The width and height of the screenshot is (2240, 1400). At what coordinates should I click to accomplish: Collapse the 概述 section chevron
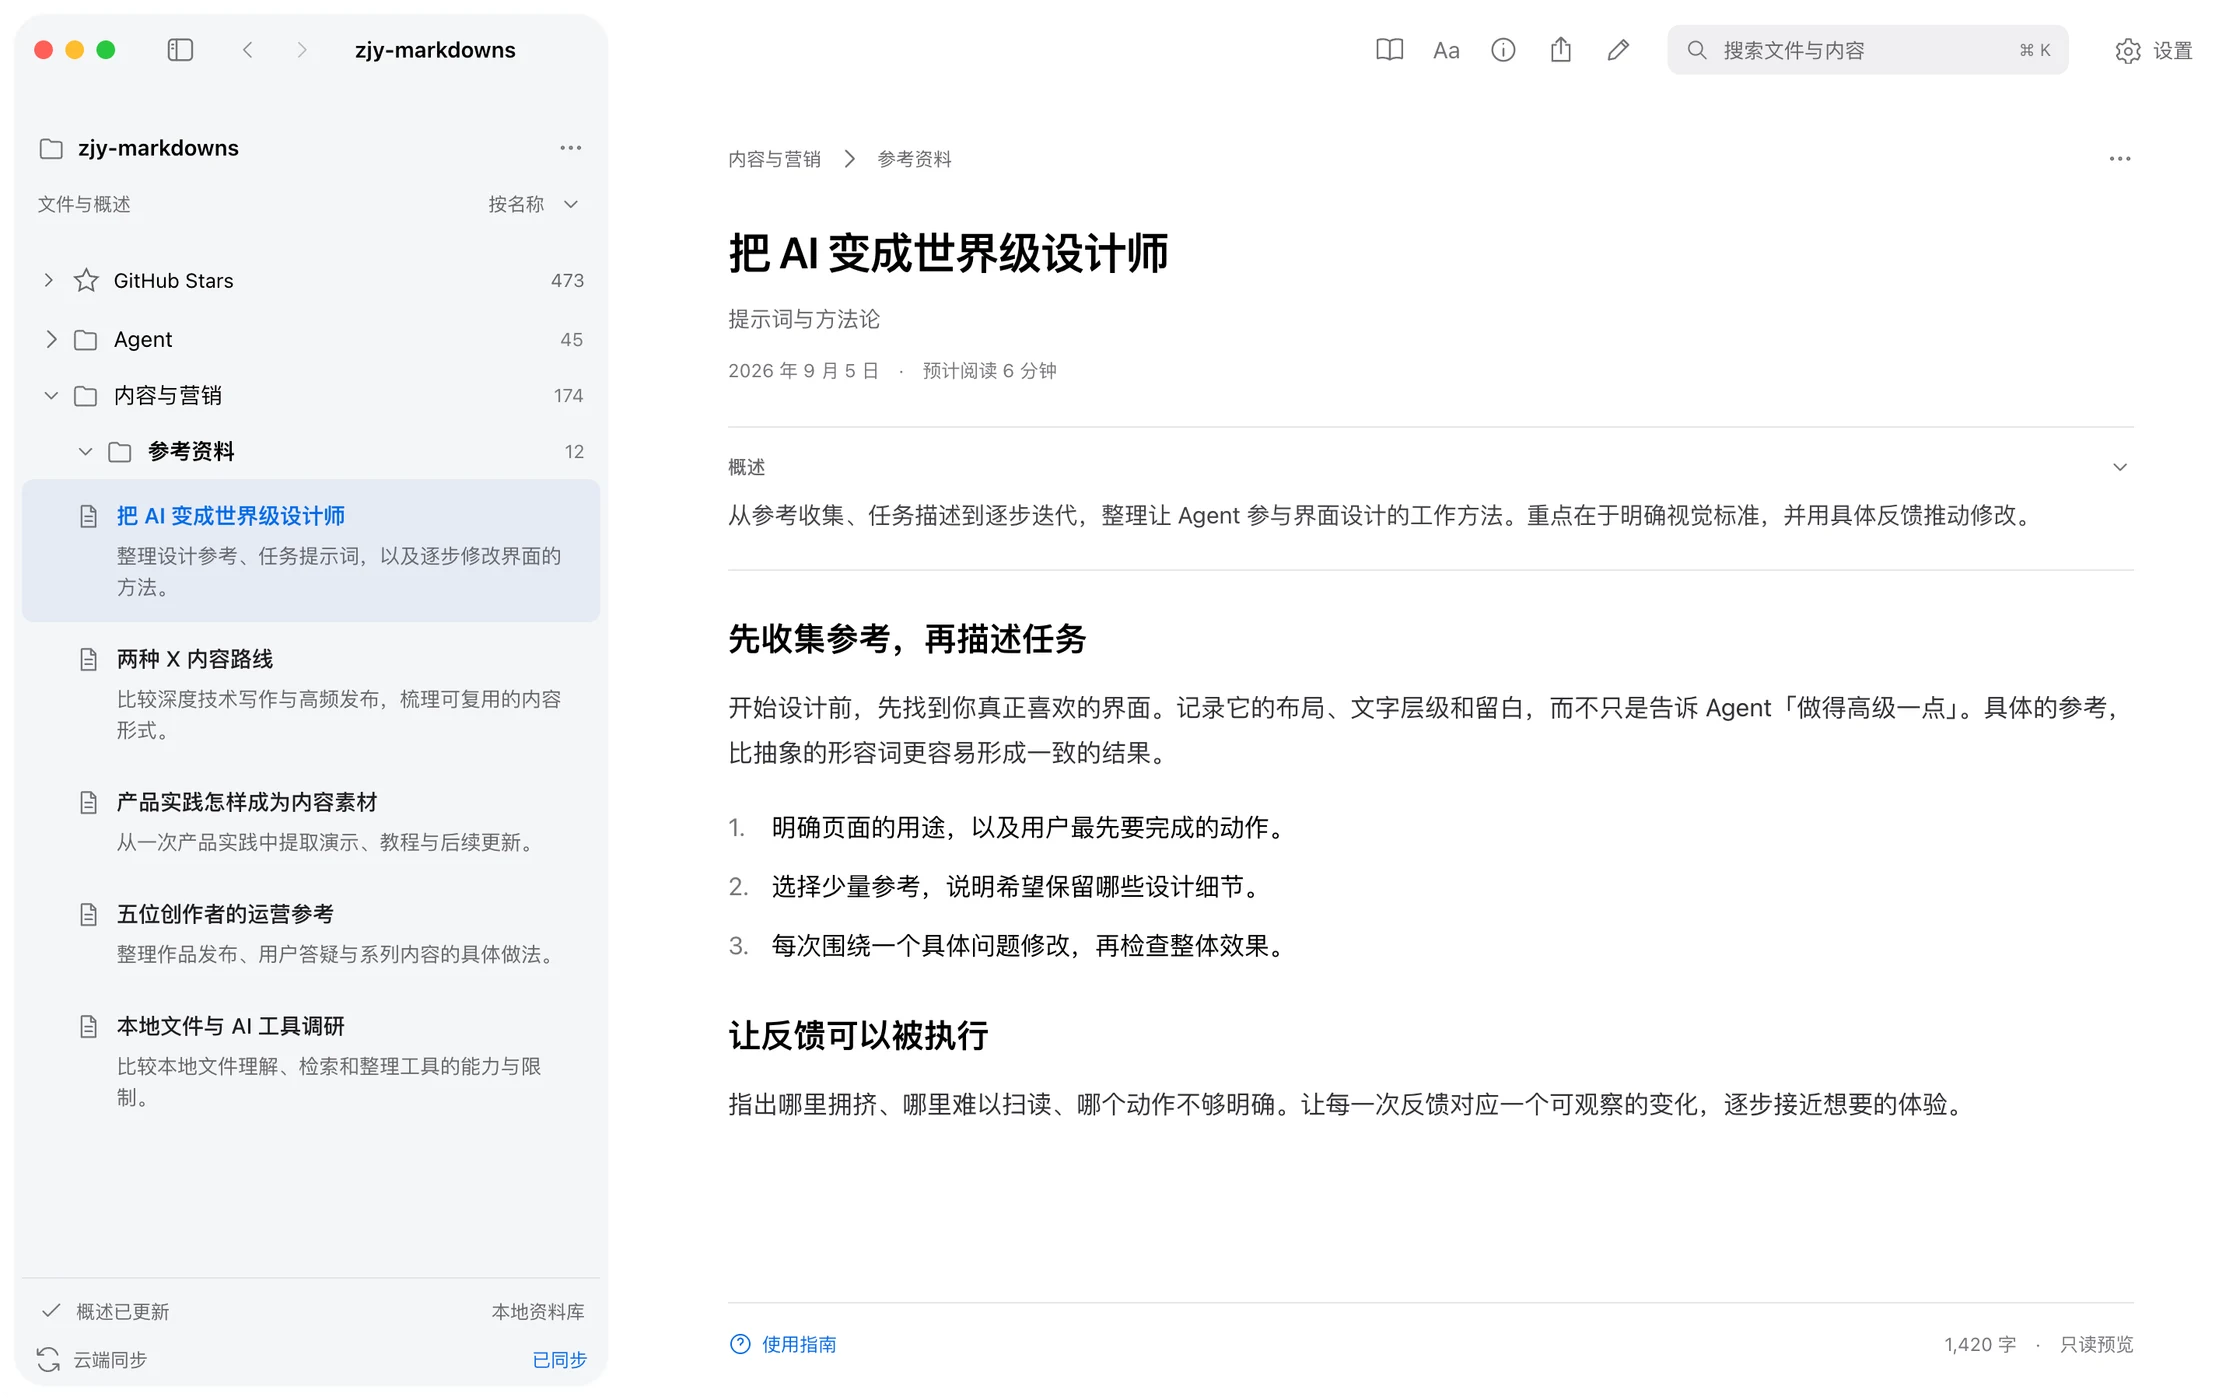[2120, 467]
